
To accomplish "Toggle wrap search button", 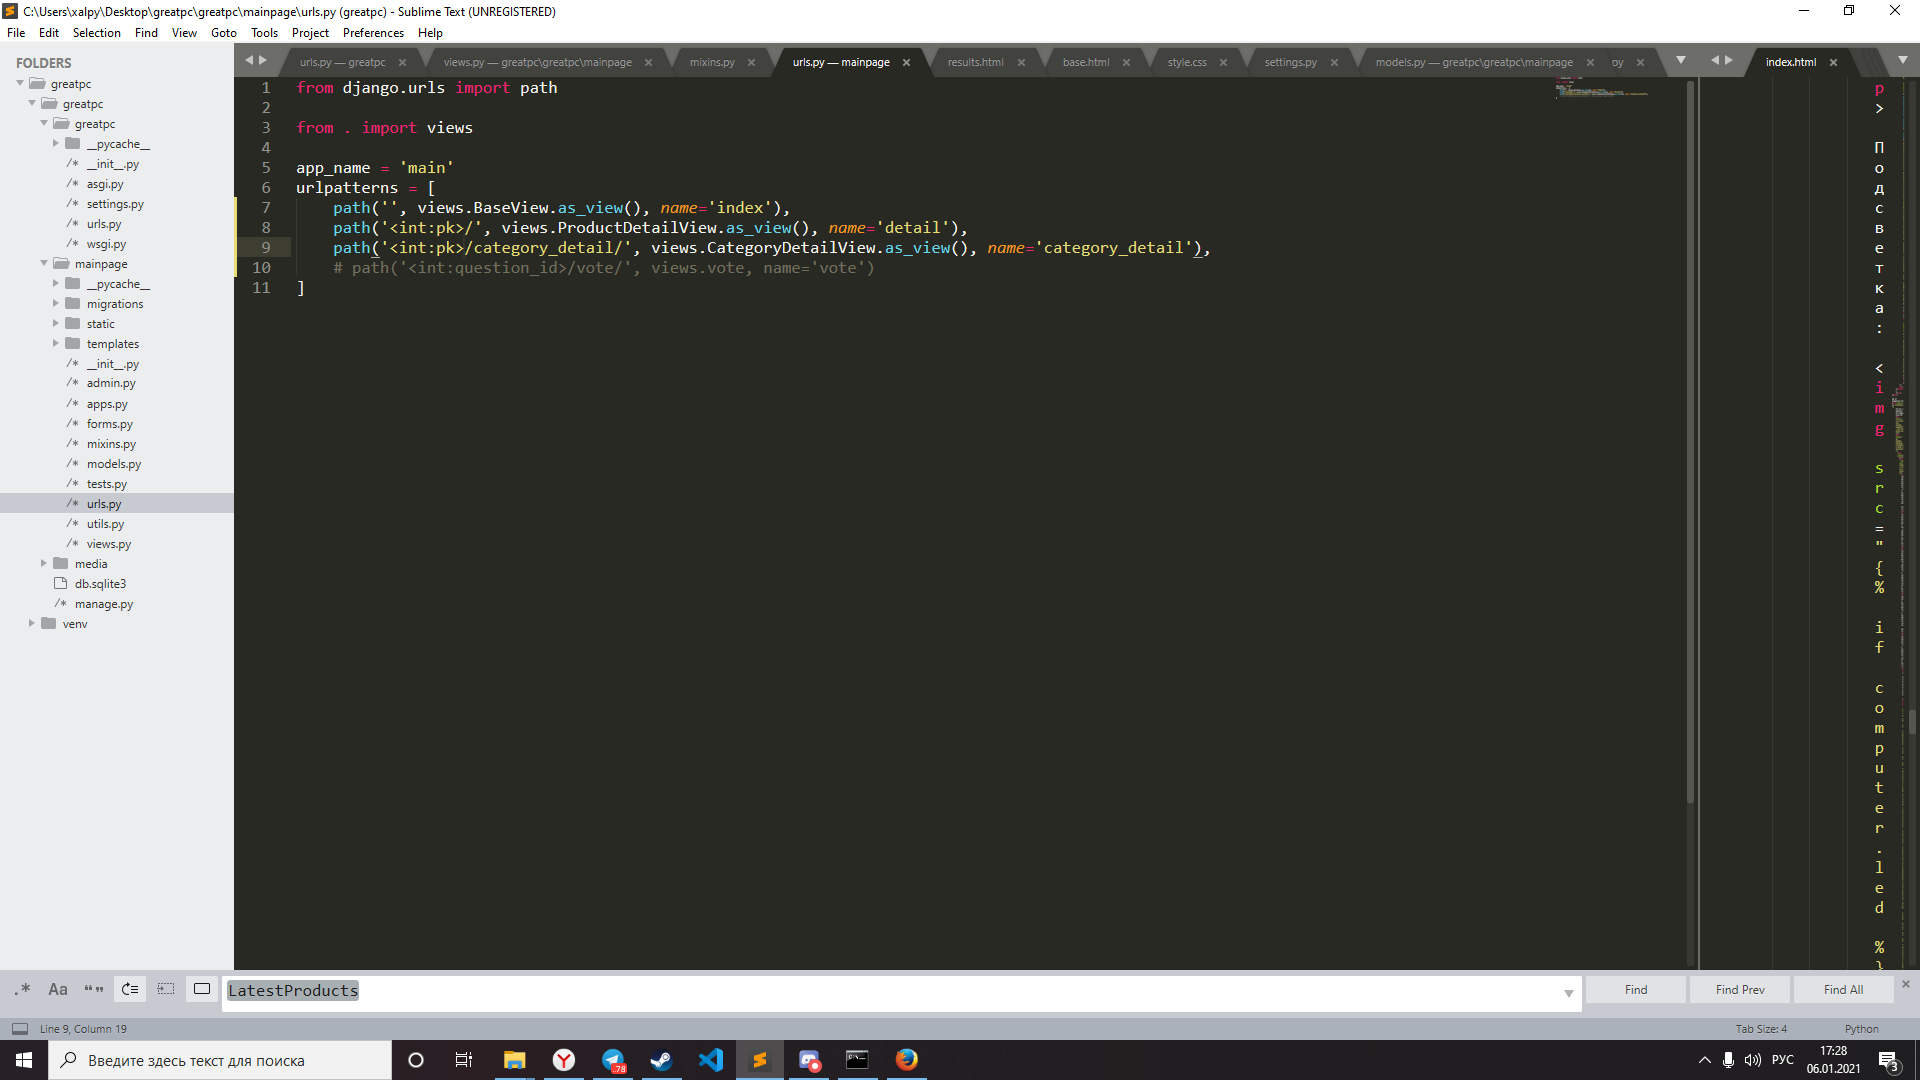I will click(x=130, y=990).
